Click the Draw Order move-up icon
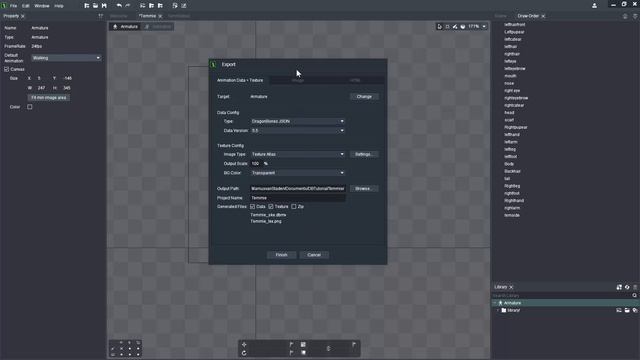 tap(625, 16)
